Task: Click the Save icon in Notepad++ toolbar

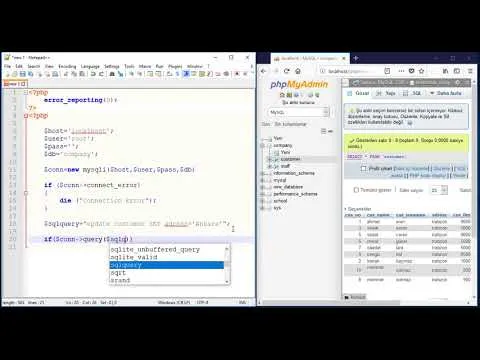Action: point(22,74)
